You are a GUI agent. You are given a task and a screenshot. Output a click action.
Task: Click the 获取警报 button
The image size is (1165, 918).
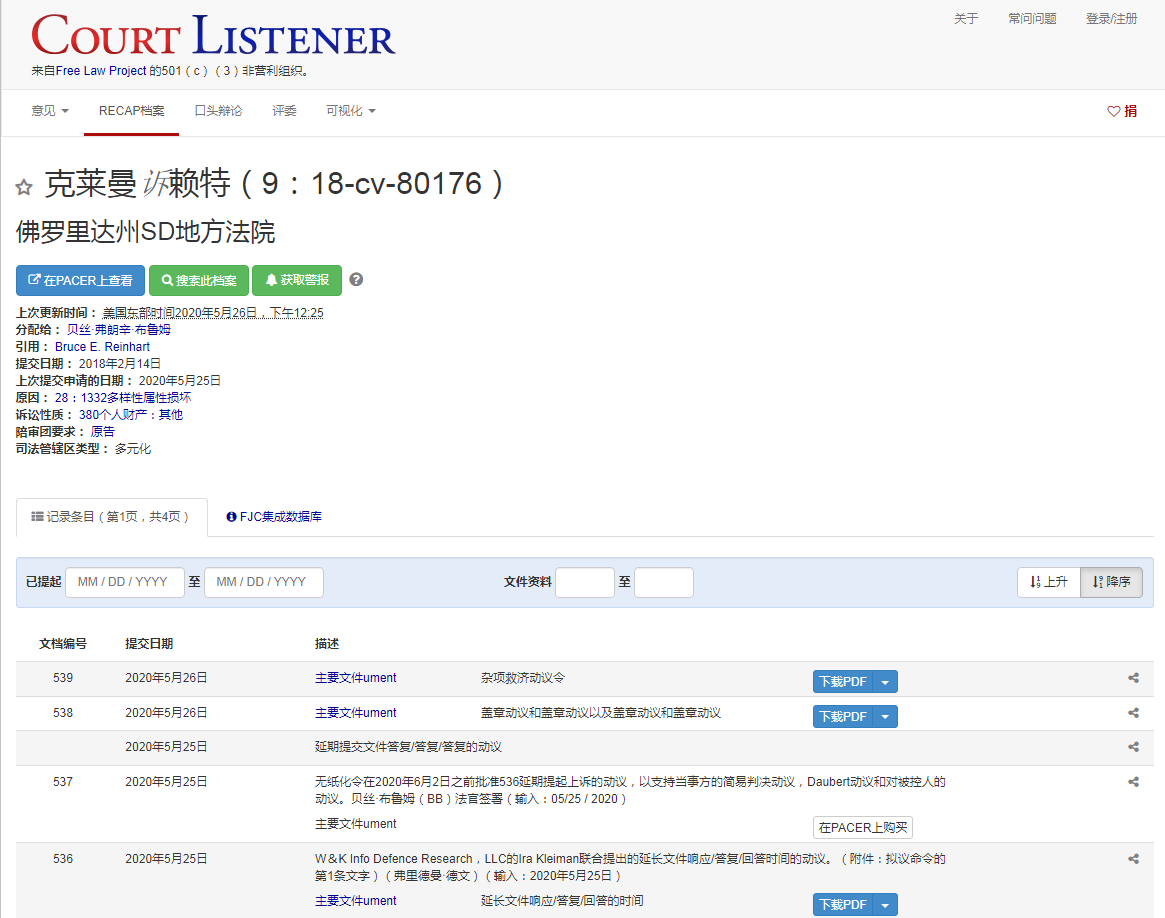[x=297, y=281]
